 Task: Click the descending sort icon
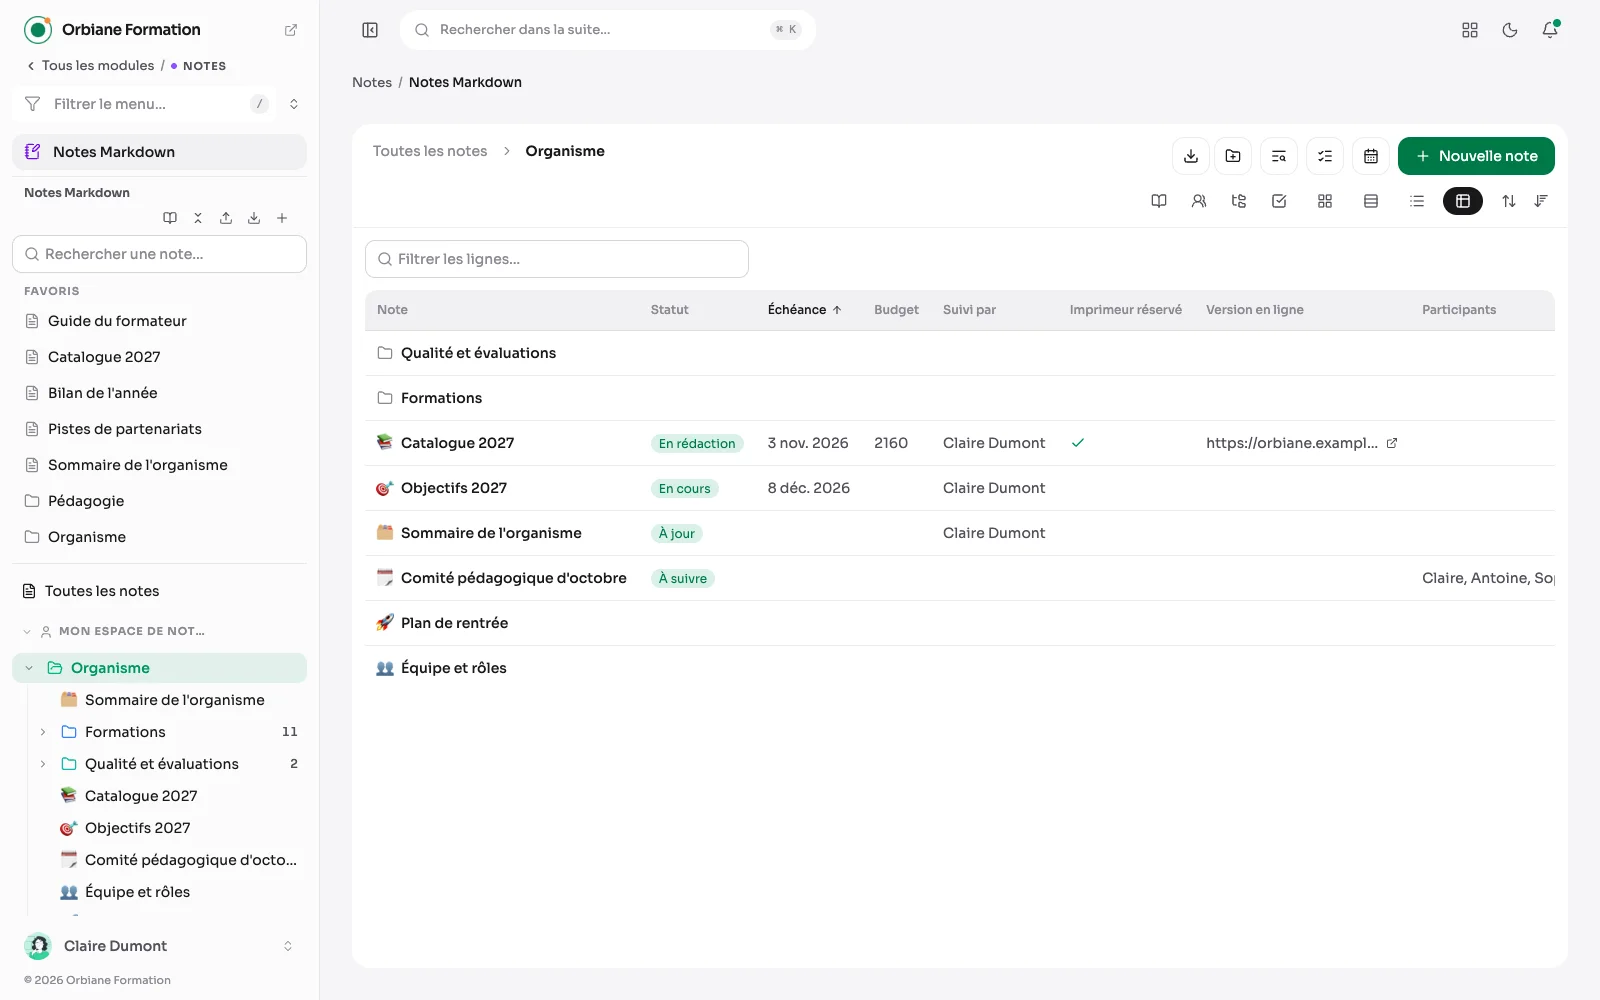pos(1540,201)
